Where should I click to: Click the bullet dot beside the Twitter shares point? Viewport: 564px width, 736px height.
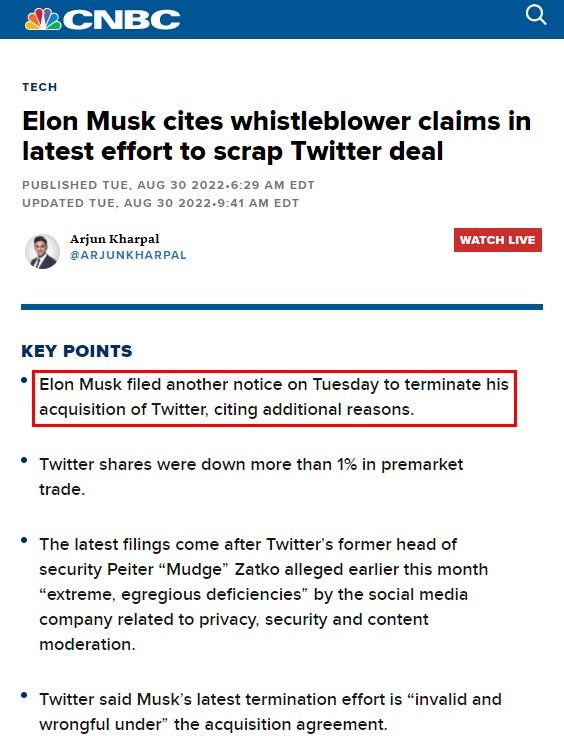24,460
